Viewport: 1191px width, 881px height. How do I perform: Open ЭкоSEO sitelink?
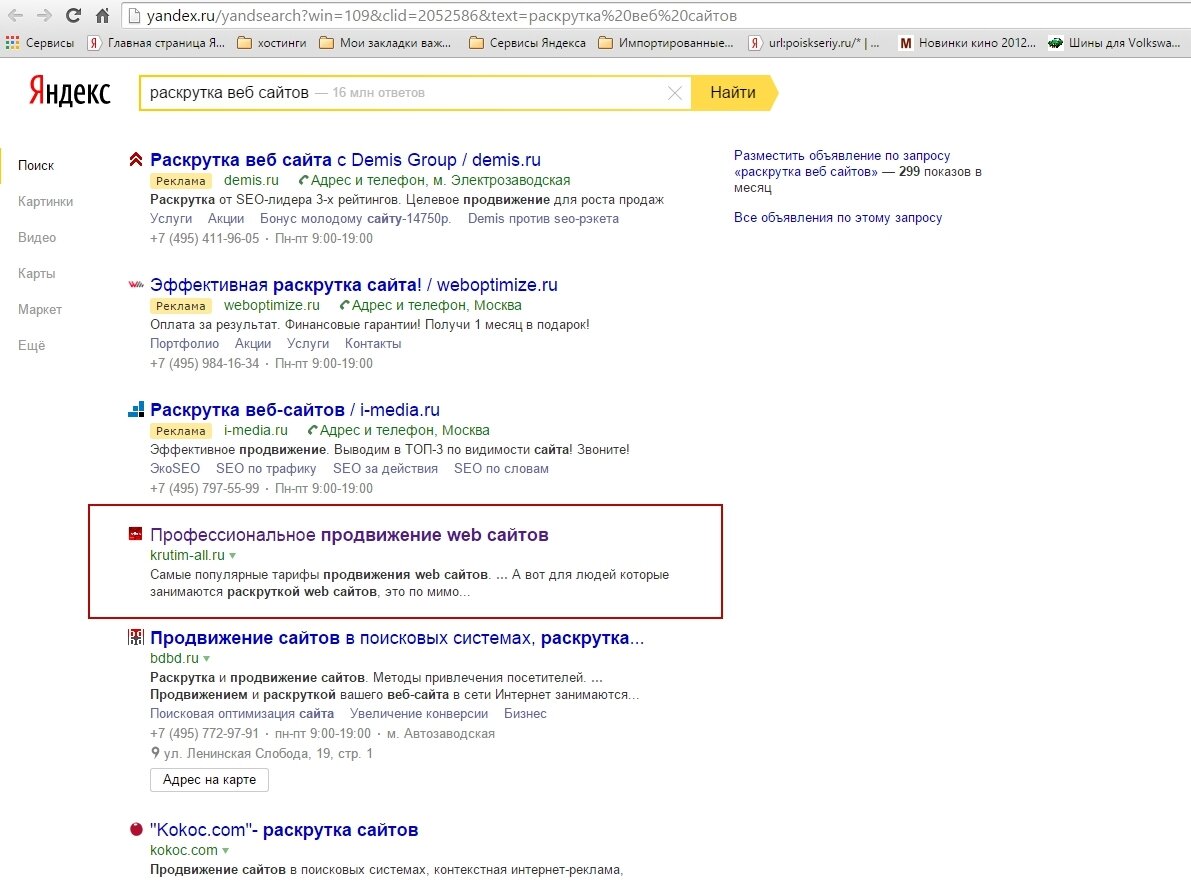(175, 469)
